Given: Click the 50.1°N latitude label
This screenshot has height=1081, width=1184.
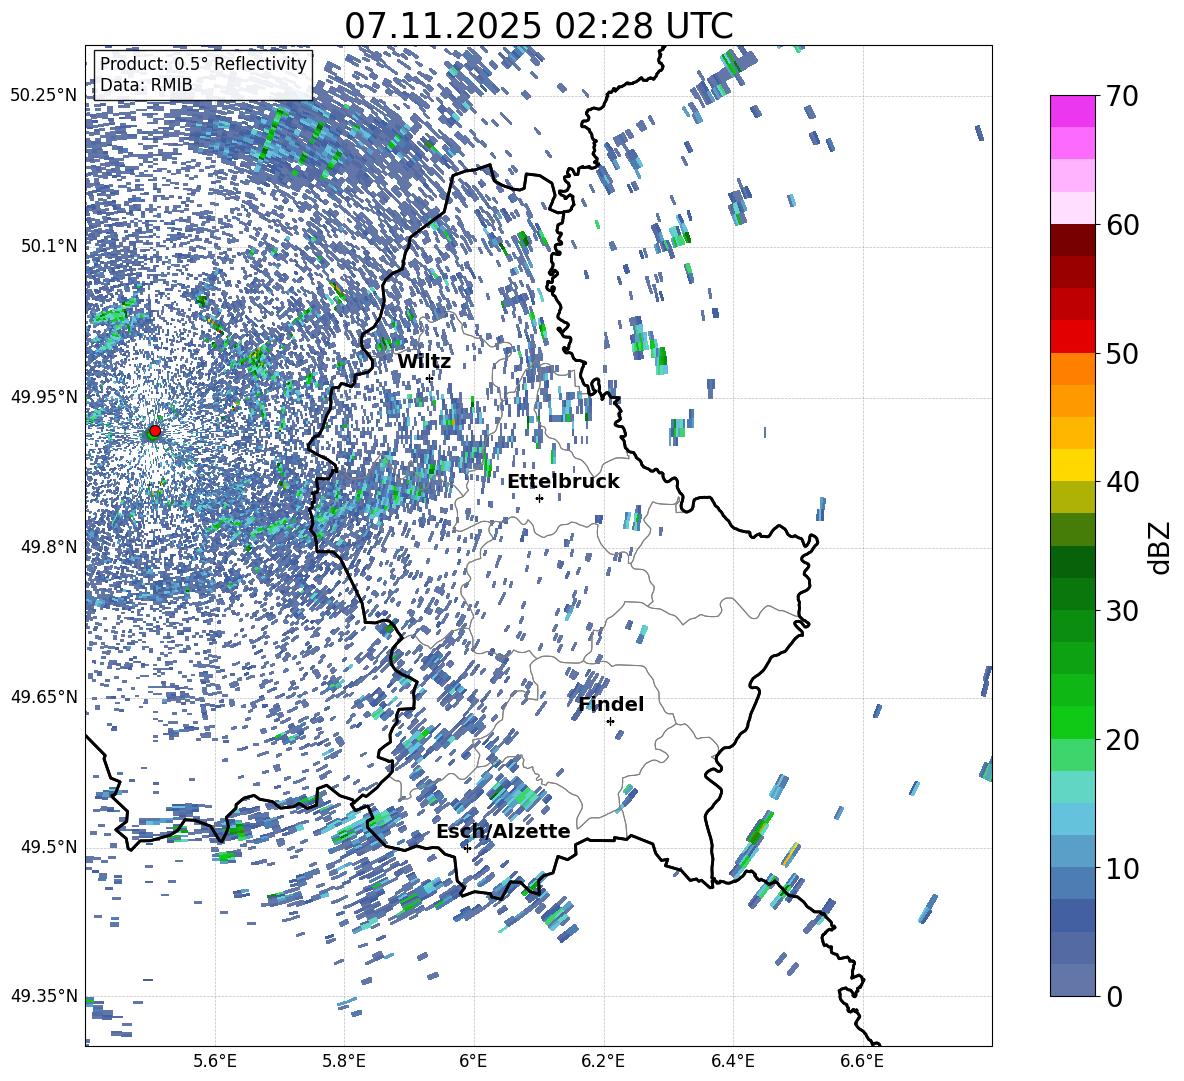Looking at the screenshot, I should [x=49, y=246].
